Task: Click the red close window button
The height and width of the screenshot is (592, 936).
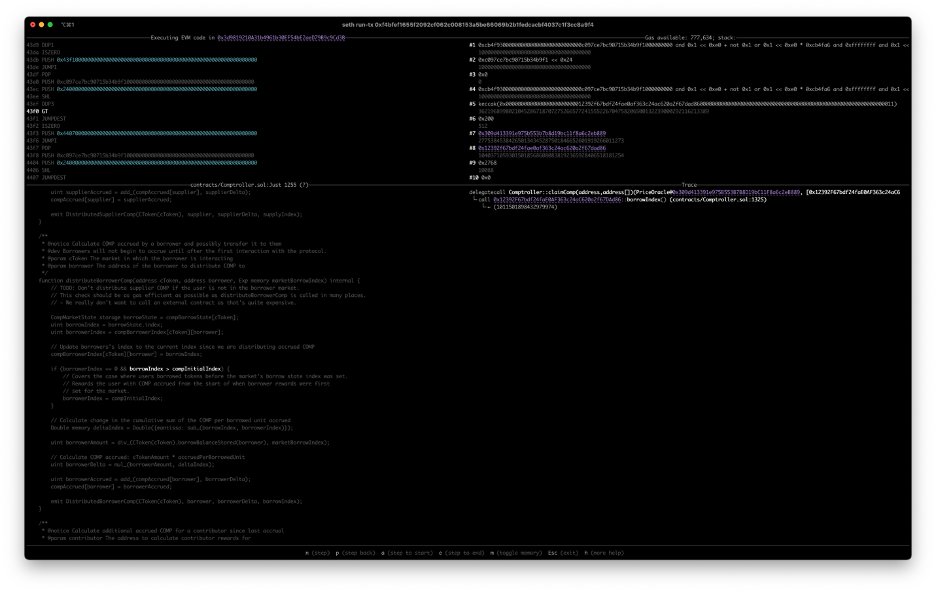Action: point(33,24)
